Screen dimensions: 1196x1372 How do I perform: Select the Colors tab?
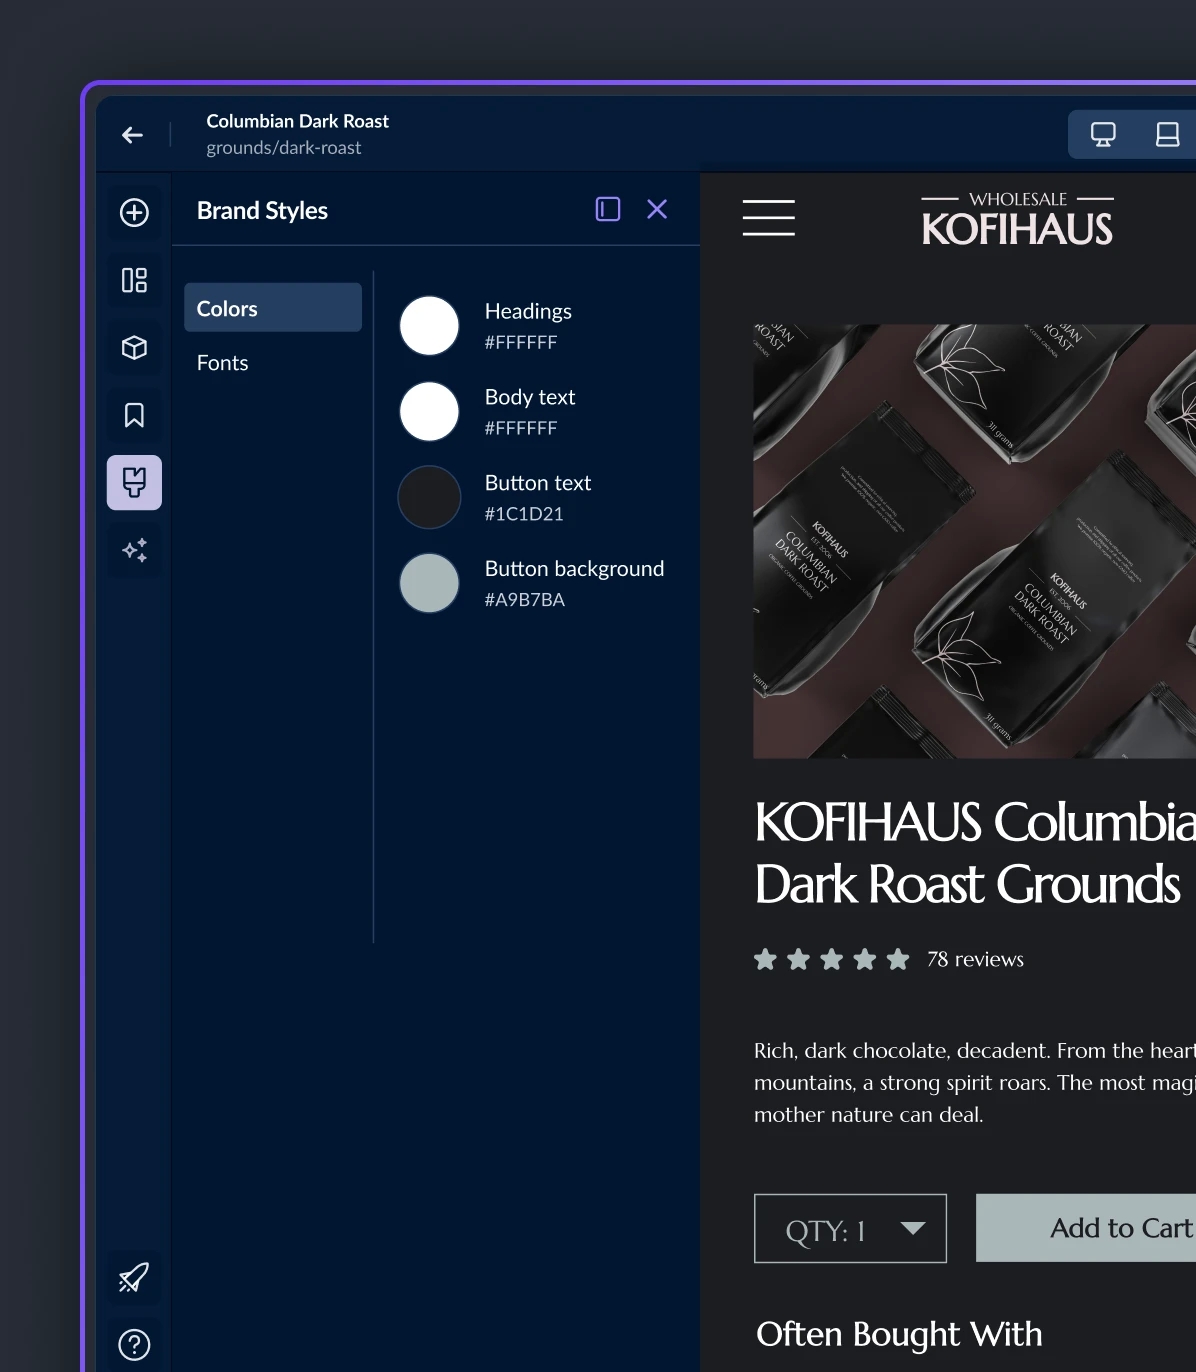[273, 308]
